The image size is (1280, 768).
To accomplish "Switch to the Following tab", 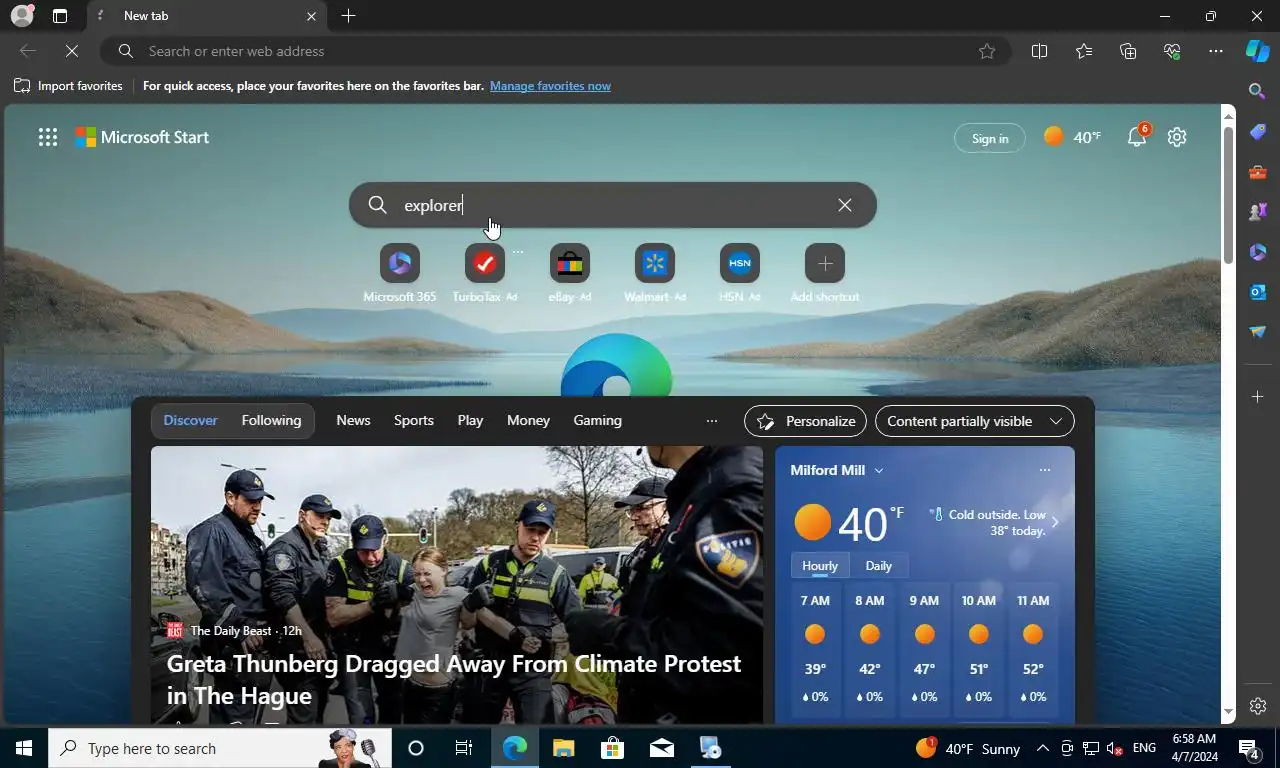I will [271, 421].
